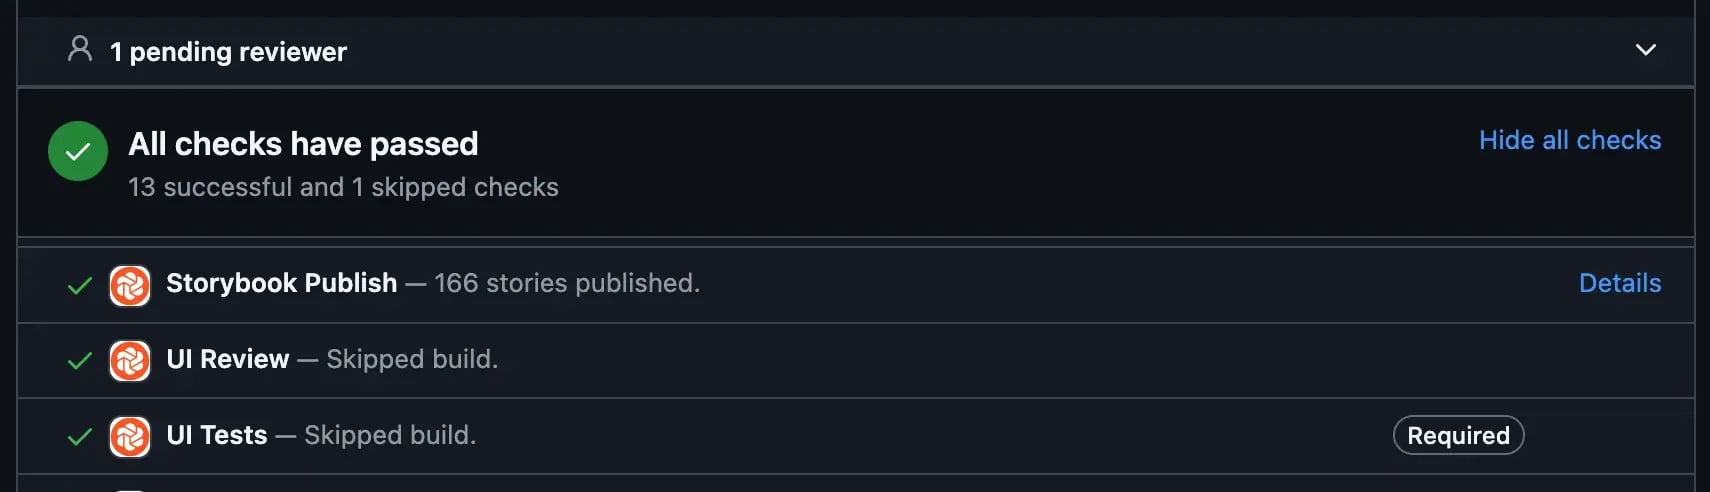The width and height of the screenshot is (1710, 492).
Task: Click the Chromatic icon beside UI Tests
Action: [x=130, y=437]
